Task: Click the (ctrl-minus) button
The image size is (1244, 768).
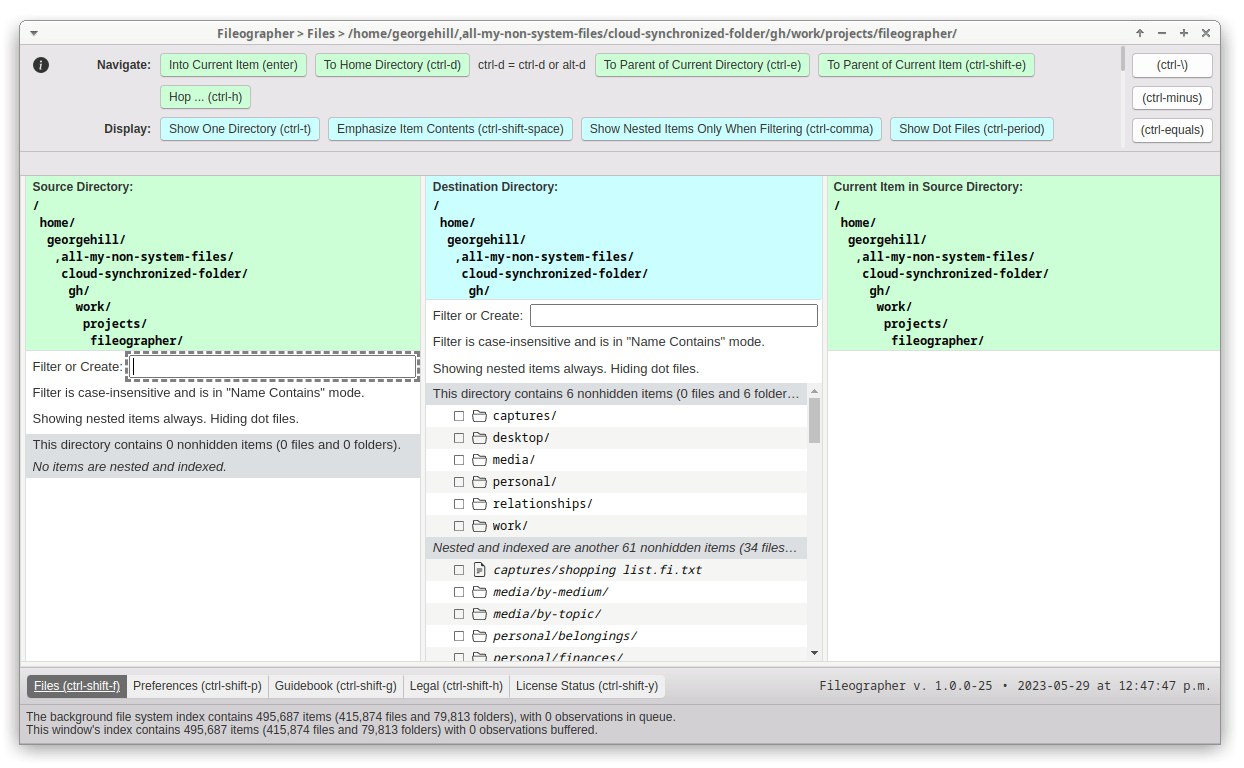Action: [1172, 98]
